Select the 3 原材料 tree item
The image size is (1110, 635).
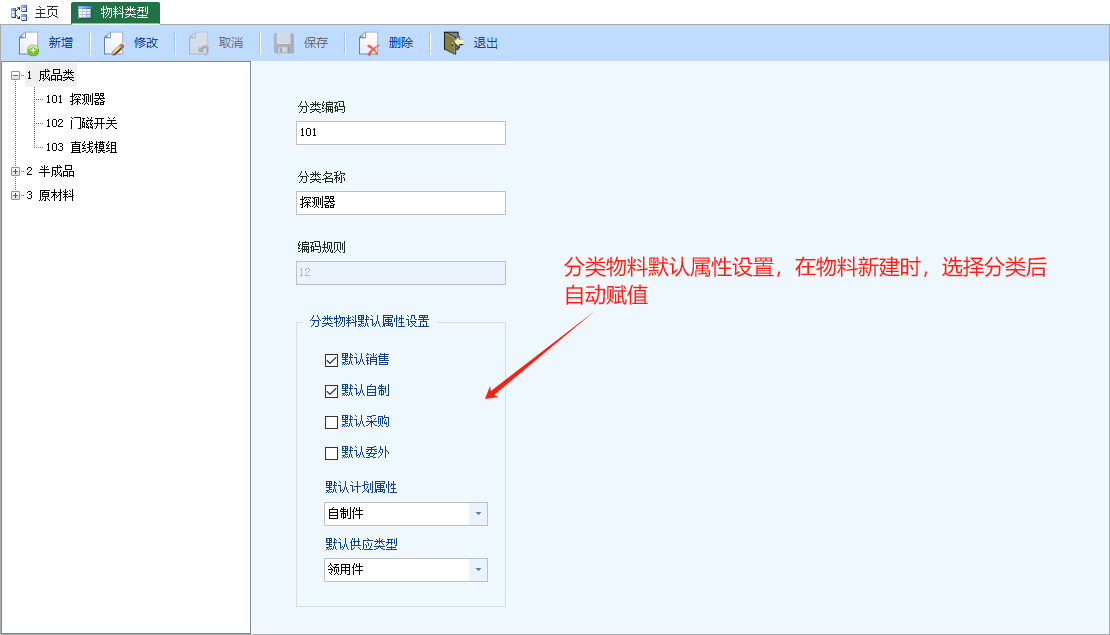click(x=51, y=195)
